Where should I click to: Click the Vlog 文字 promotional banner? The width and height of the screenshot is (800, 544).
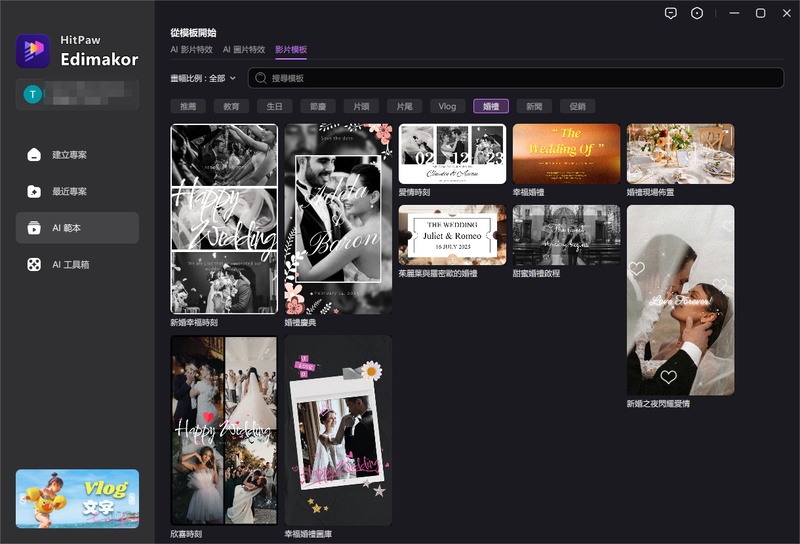coord(78,499)
